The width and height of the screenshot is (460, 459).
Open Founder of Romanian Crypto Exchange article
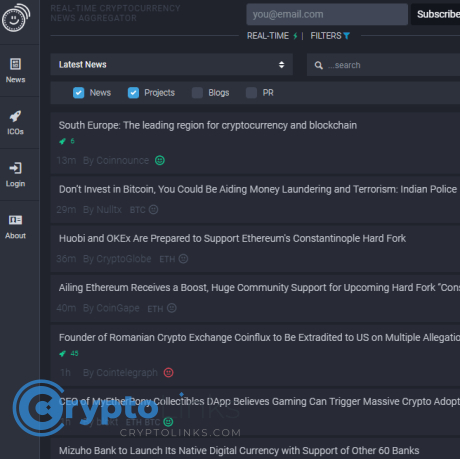click(259, 337)
